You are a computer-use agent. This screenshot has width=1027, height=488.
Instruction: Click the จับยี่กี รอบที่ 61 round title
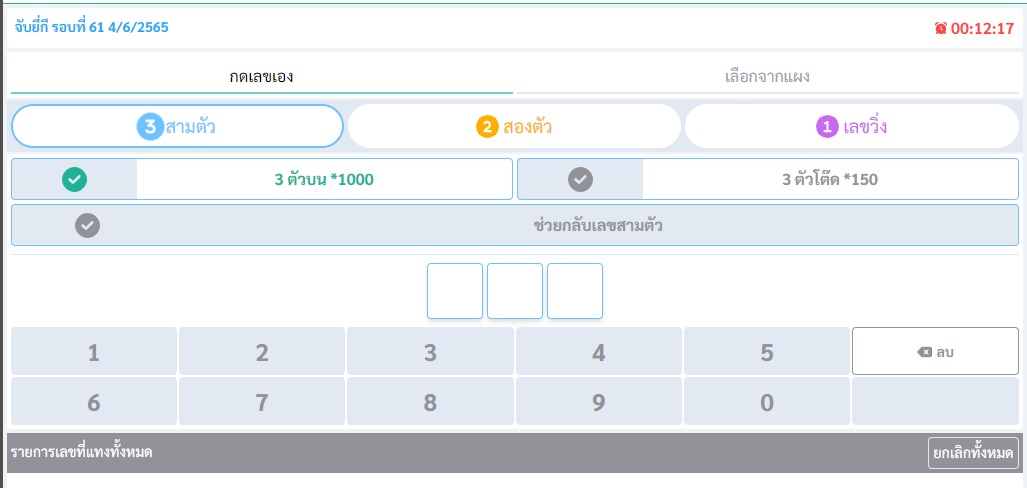91,27
